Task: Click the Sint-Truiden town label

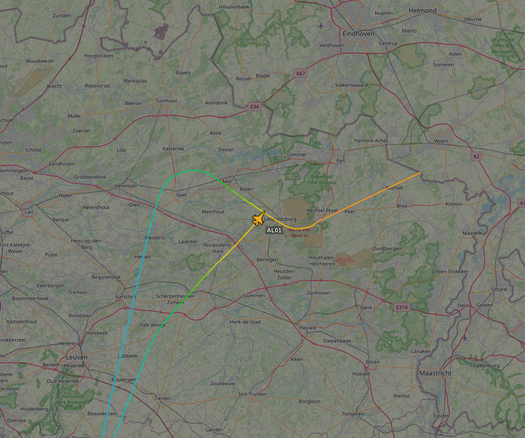Action: click(252, 394)
